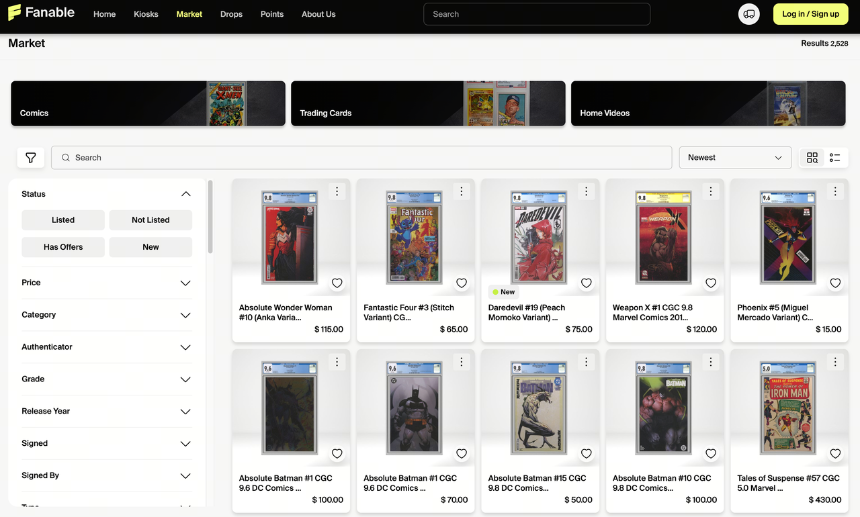
Task: Favorite Weapon X #1 CGC 9.8
Action: click(711, 283)
